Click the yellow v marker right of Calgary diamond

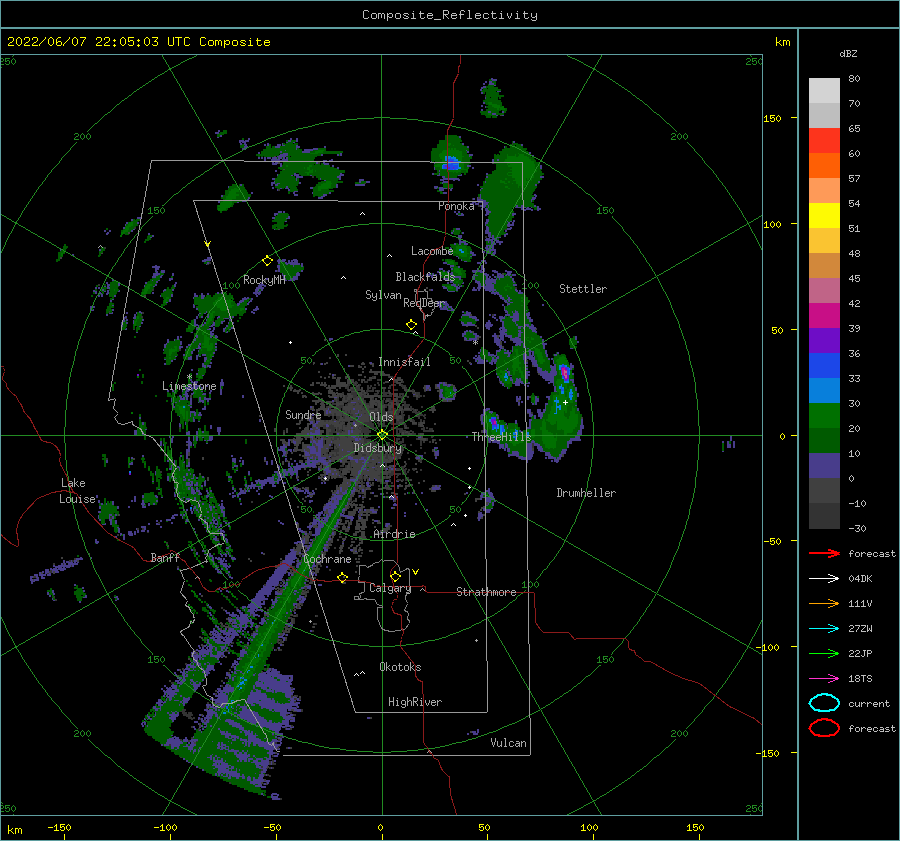point(416,572)
